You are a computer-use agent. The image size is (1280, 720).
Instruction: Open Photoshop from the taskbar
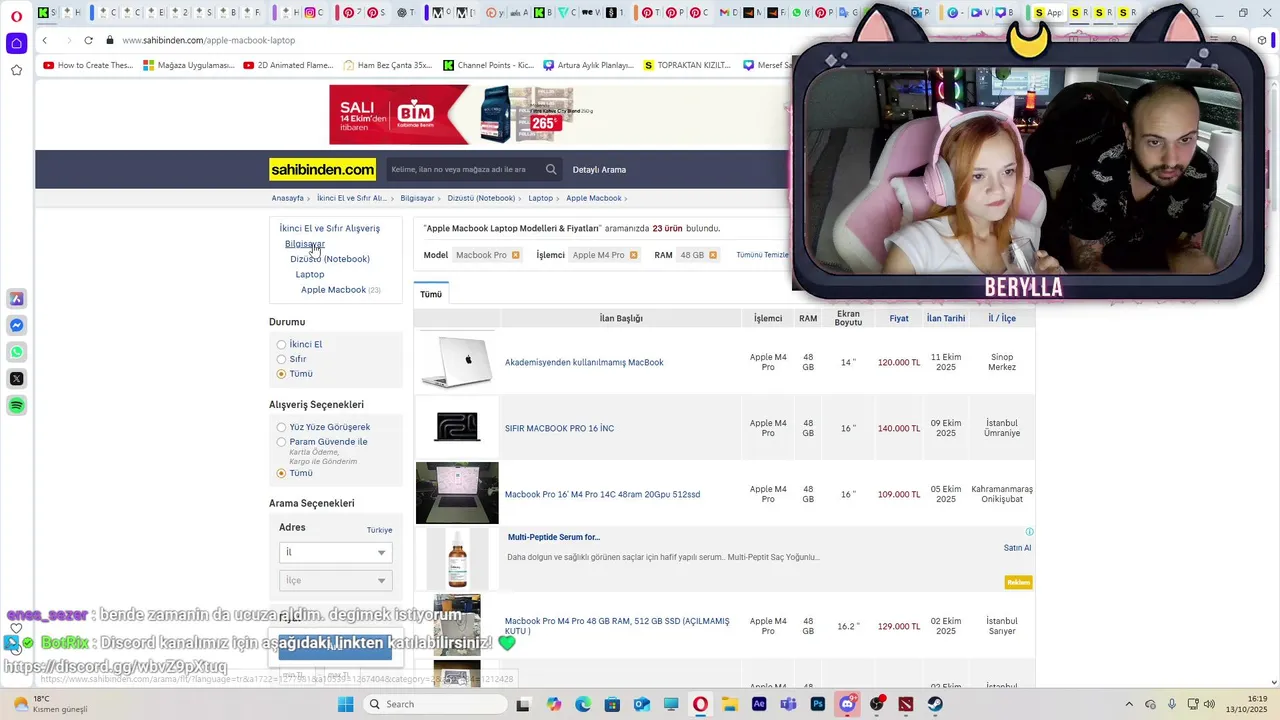pyautogui.click(x=818, y=704)
